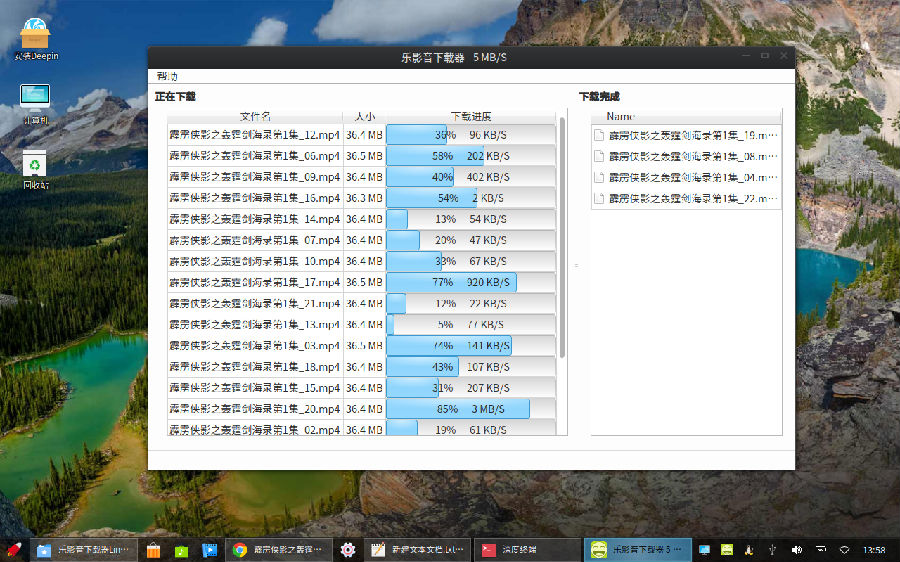Open the Deepin launcher rocket icon
This screenshot has height=562, width=900.
point(13,550)
